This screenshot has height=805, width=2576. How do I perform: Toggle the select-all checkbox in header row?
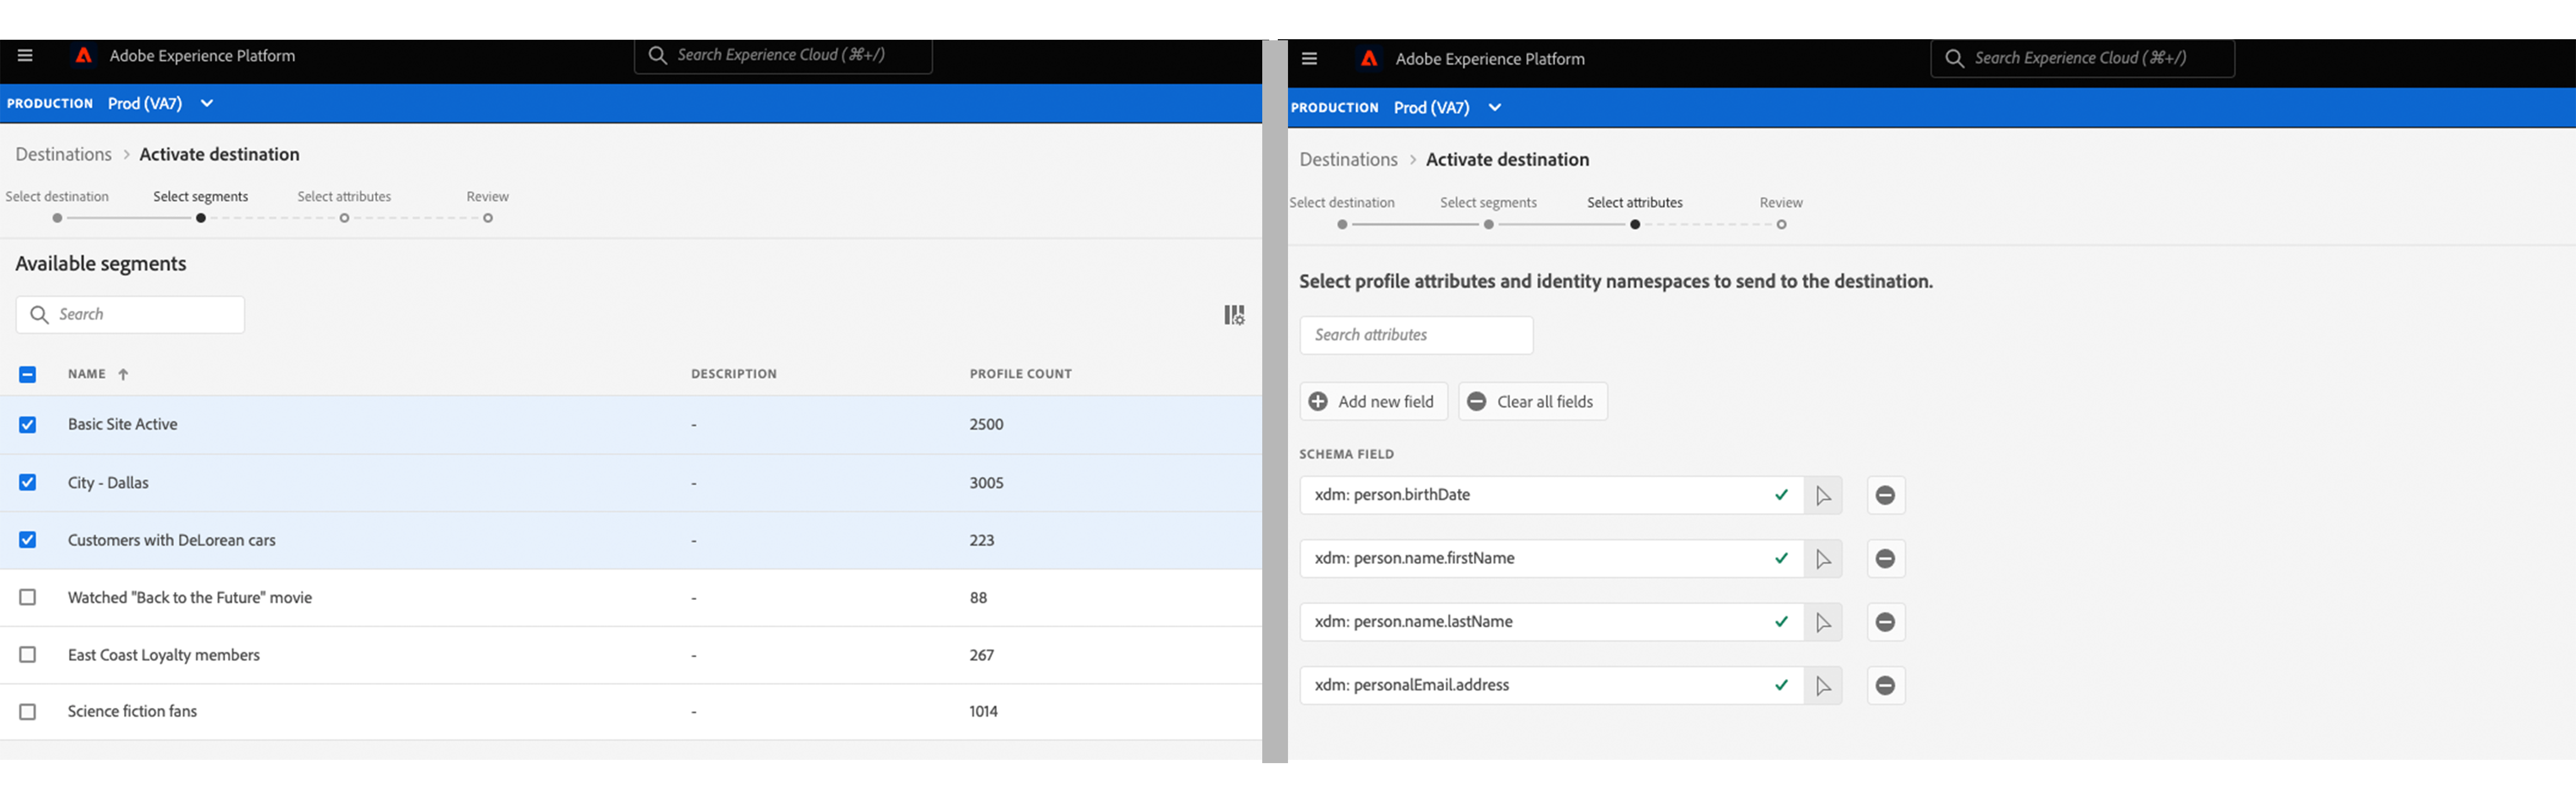coord(28,375)
